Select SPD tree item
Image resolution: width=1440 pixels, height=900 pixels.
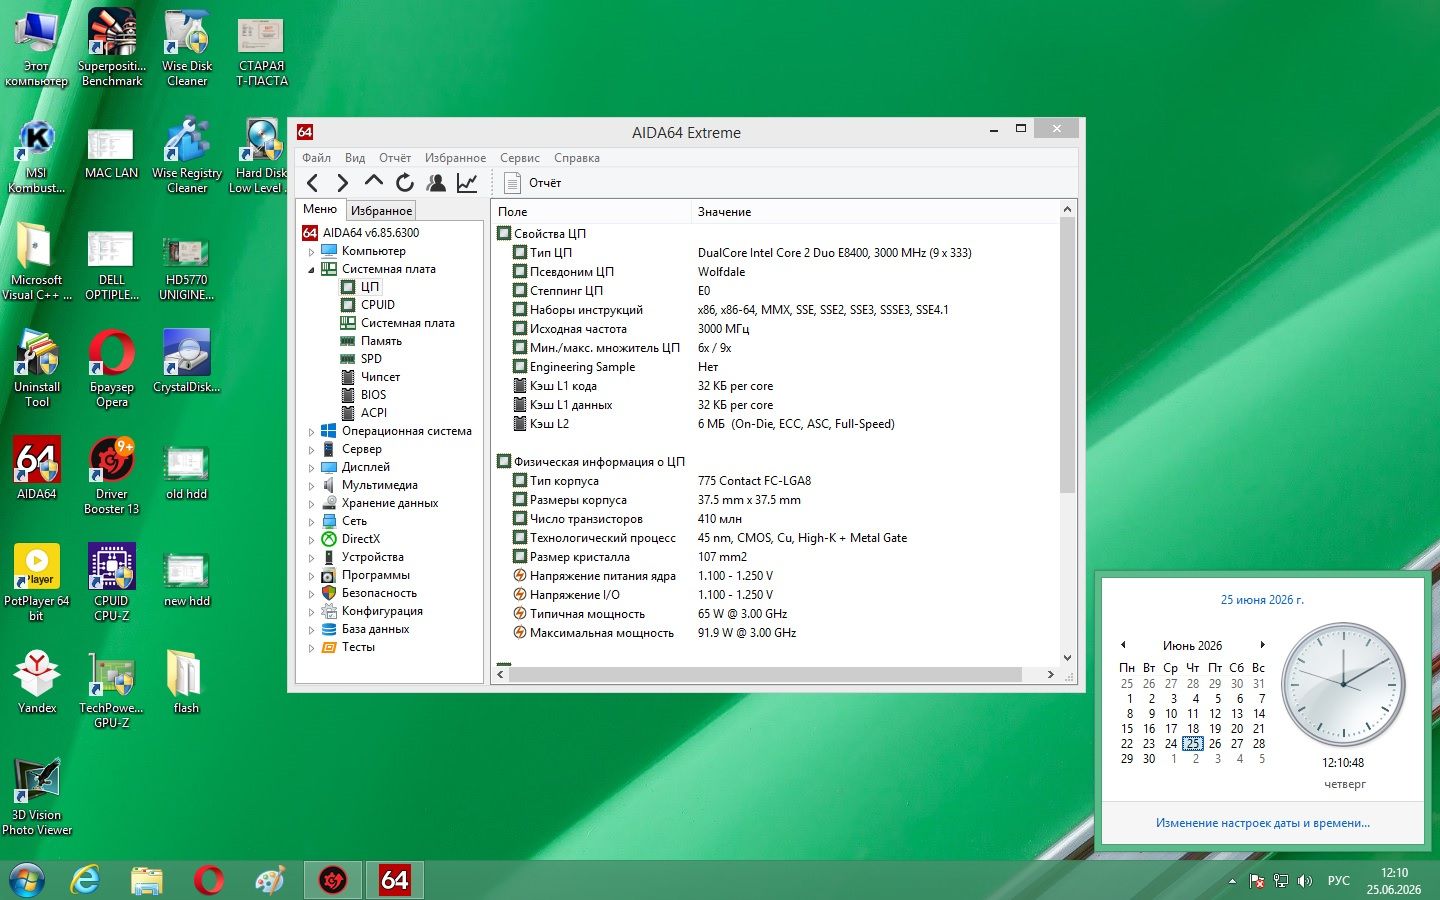pos(371,359)
